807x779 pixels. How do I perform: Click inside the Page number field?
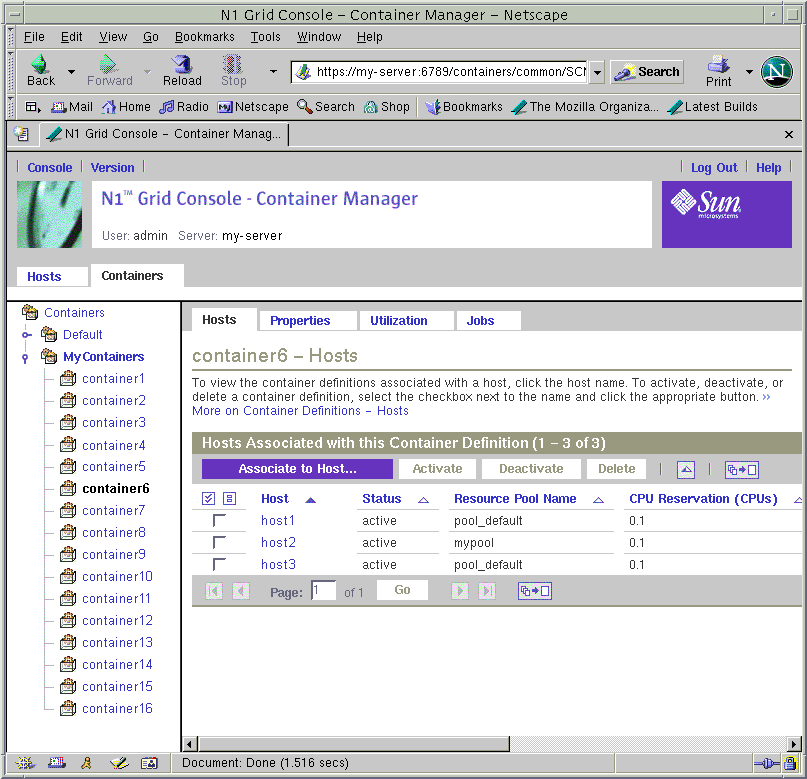[322, 590]
